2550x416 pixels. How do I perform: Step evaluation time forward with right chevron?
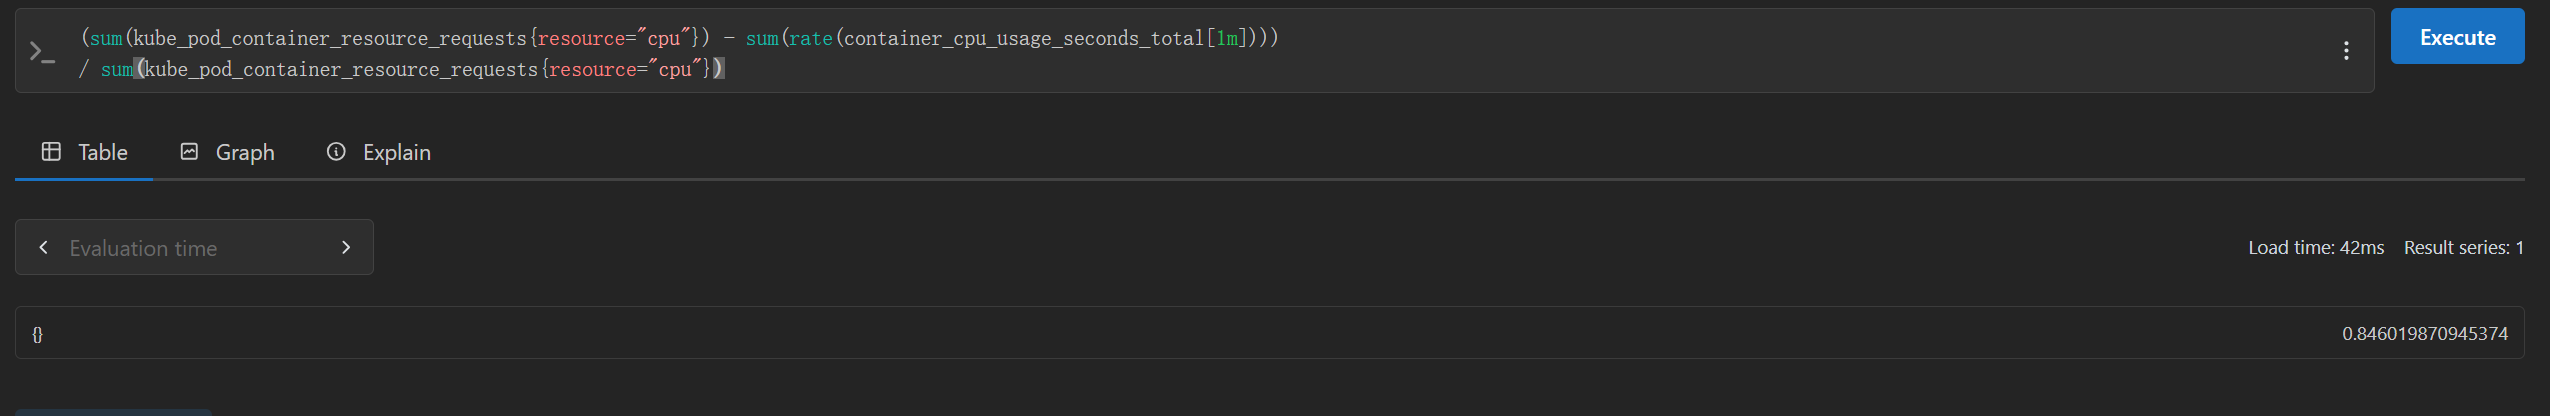[x=346, y=247]
